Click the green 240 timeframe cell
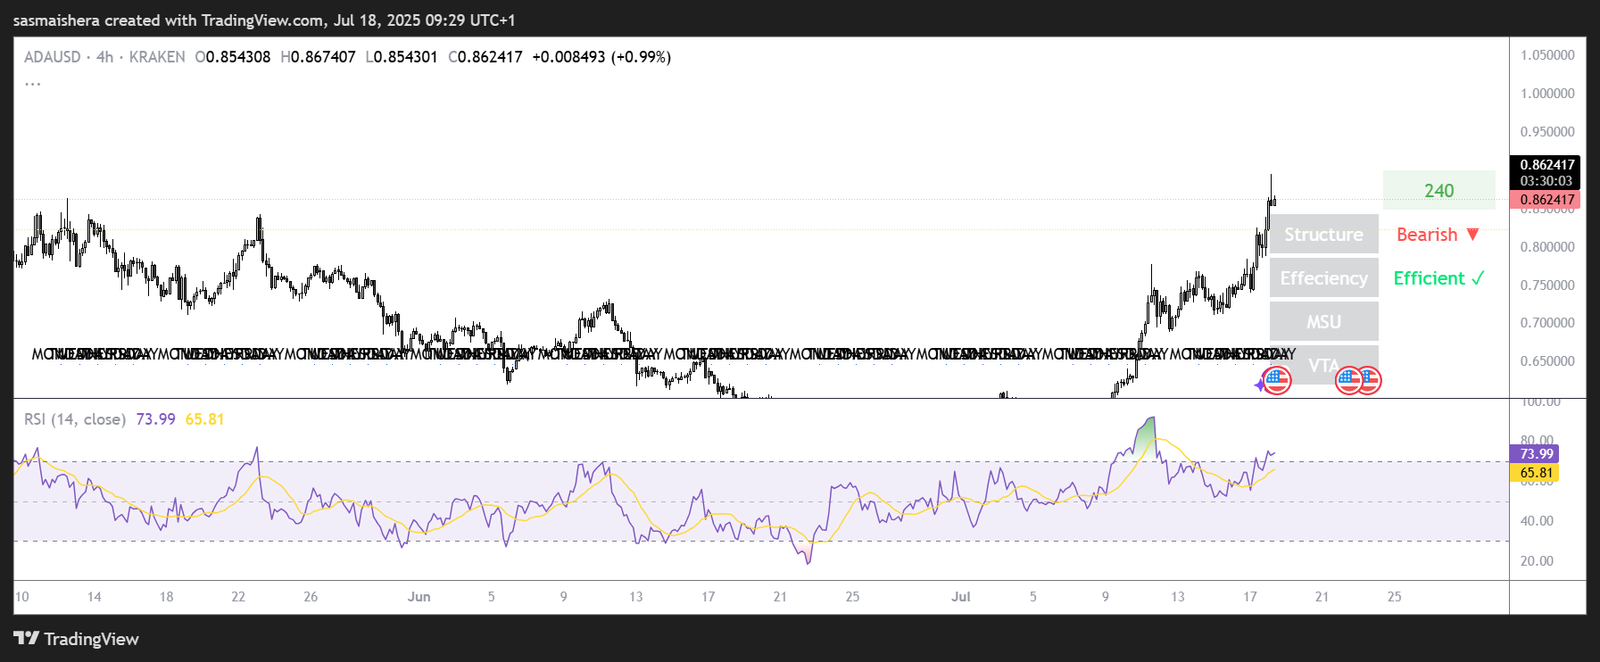Screen dimensions: 1600x662 1439,190
